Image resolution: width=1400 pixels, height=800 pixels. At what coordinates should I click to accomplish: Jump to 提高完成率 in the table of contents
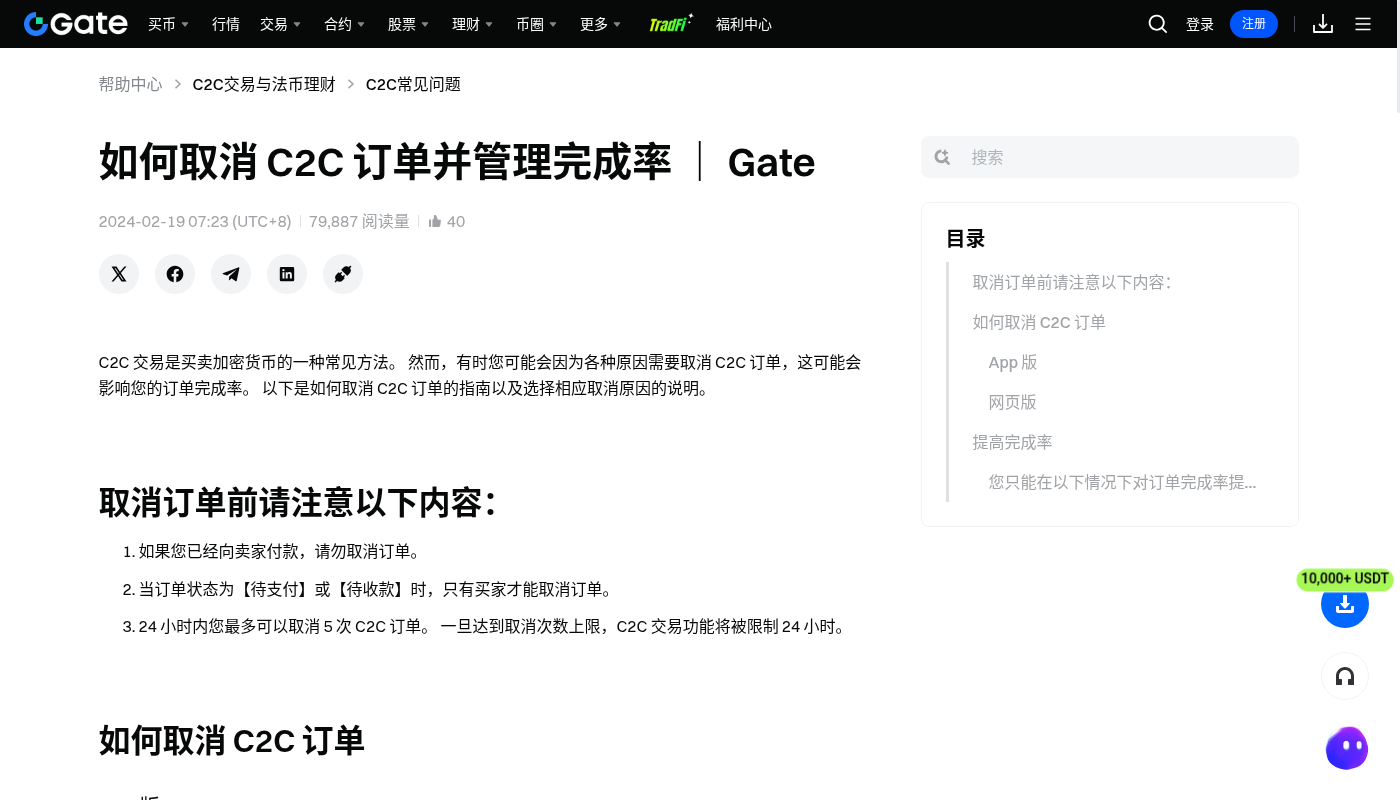click(x=1013, y=442)
